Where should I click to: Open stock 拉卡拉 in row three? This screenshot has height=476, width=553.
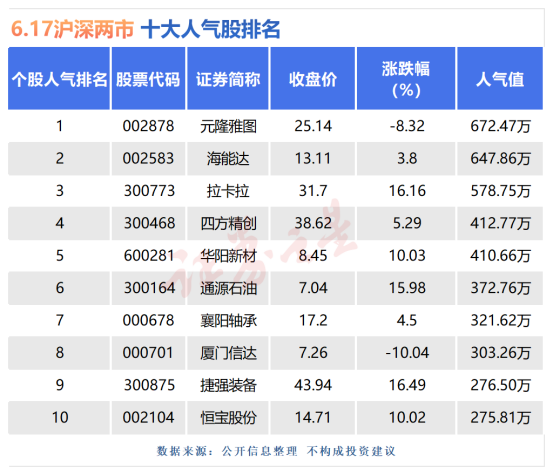click(228, 191)
